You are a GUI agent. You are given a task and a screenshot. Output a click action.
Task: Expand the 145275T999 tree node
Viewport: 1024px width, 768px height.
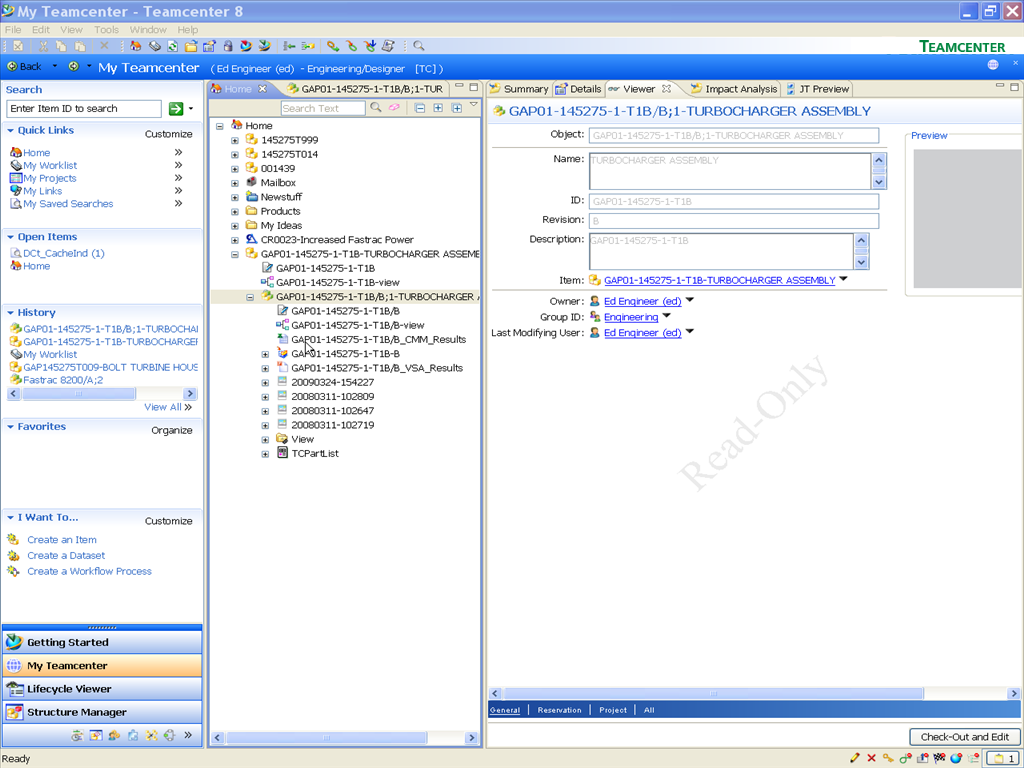pos(235,140)
